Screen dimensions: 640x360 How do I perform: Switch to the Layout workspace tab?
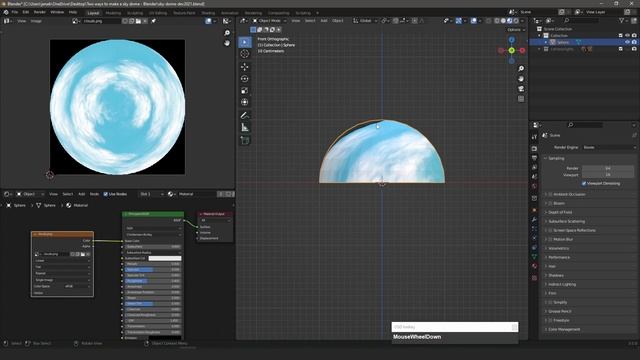tap(93, 13)
